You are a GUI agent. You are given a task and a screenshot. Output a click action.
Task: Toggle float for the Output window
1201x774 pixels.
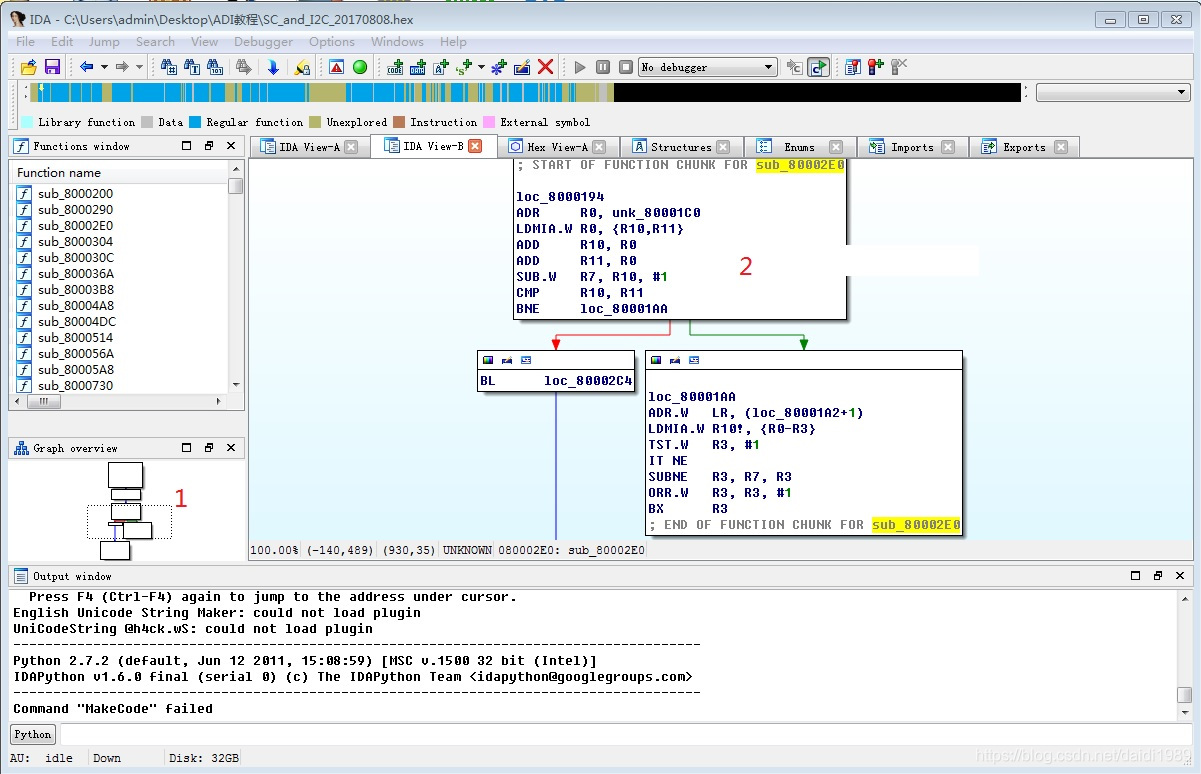point(1158,576)
